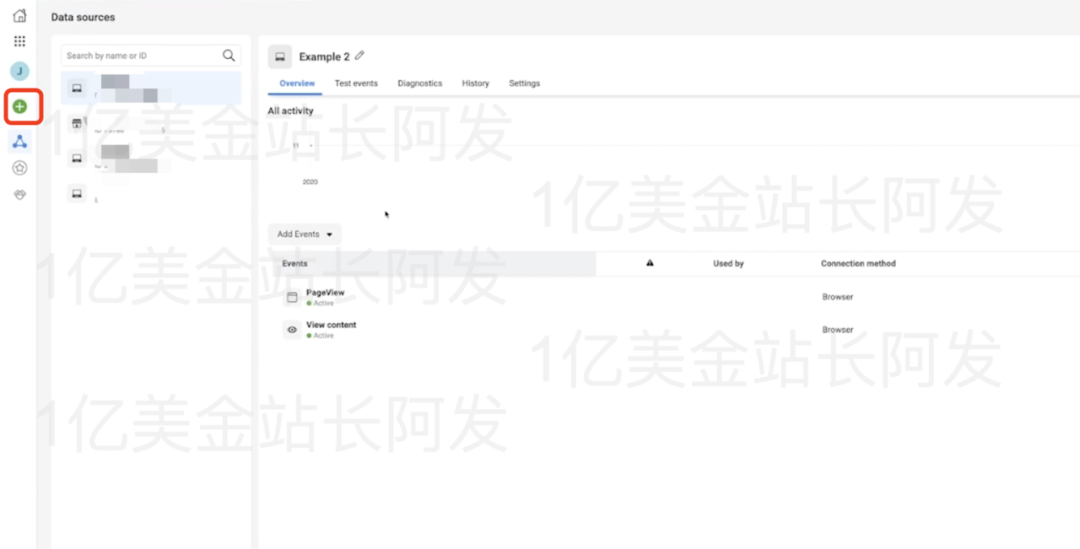Open the all tools grid icon
This screenshot has width=1080, height=549.
(x=20, y=41)
